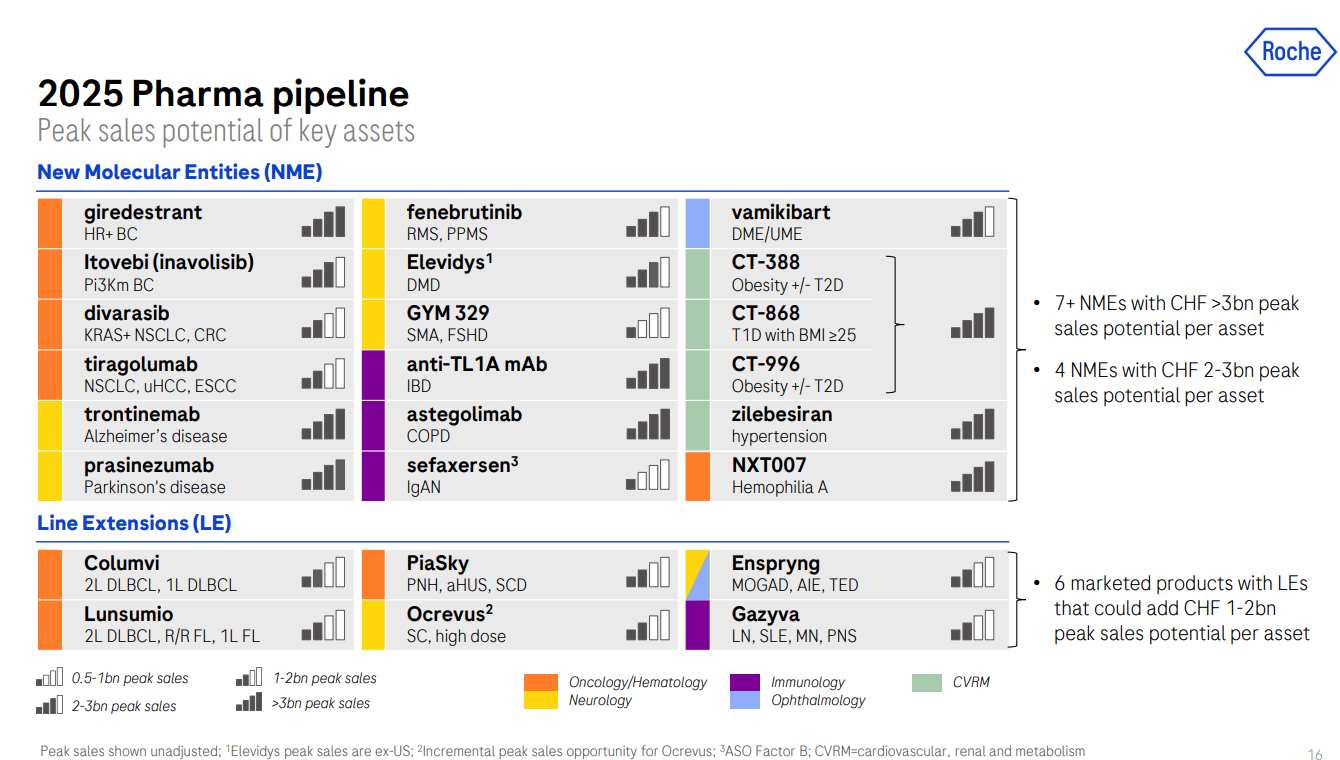The height and width of the screenshot is (760, 1340).
Task: Click the >3bn peak sales legend icon
Action: 250,702
